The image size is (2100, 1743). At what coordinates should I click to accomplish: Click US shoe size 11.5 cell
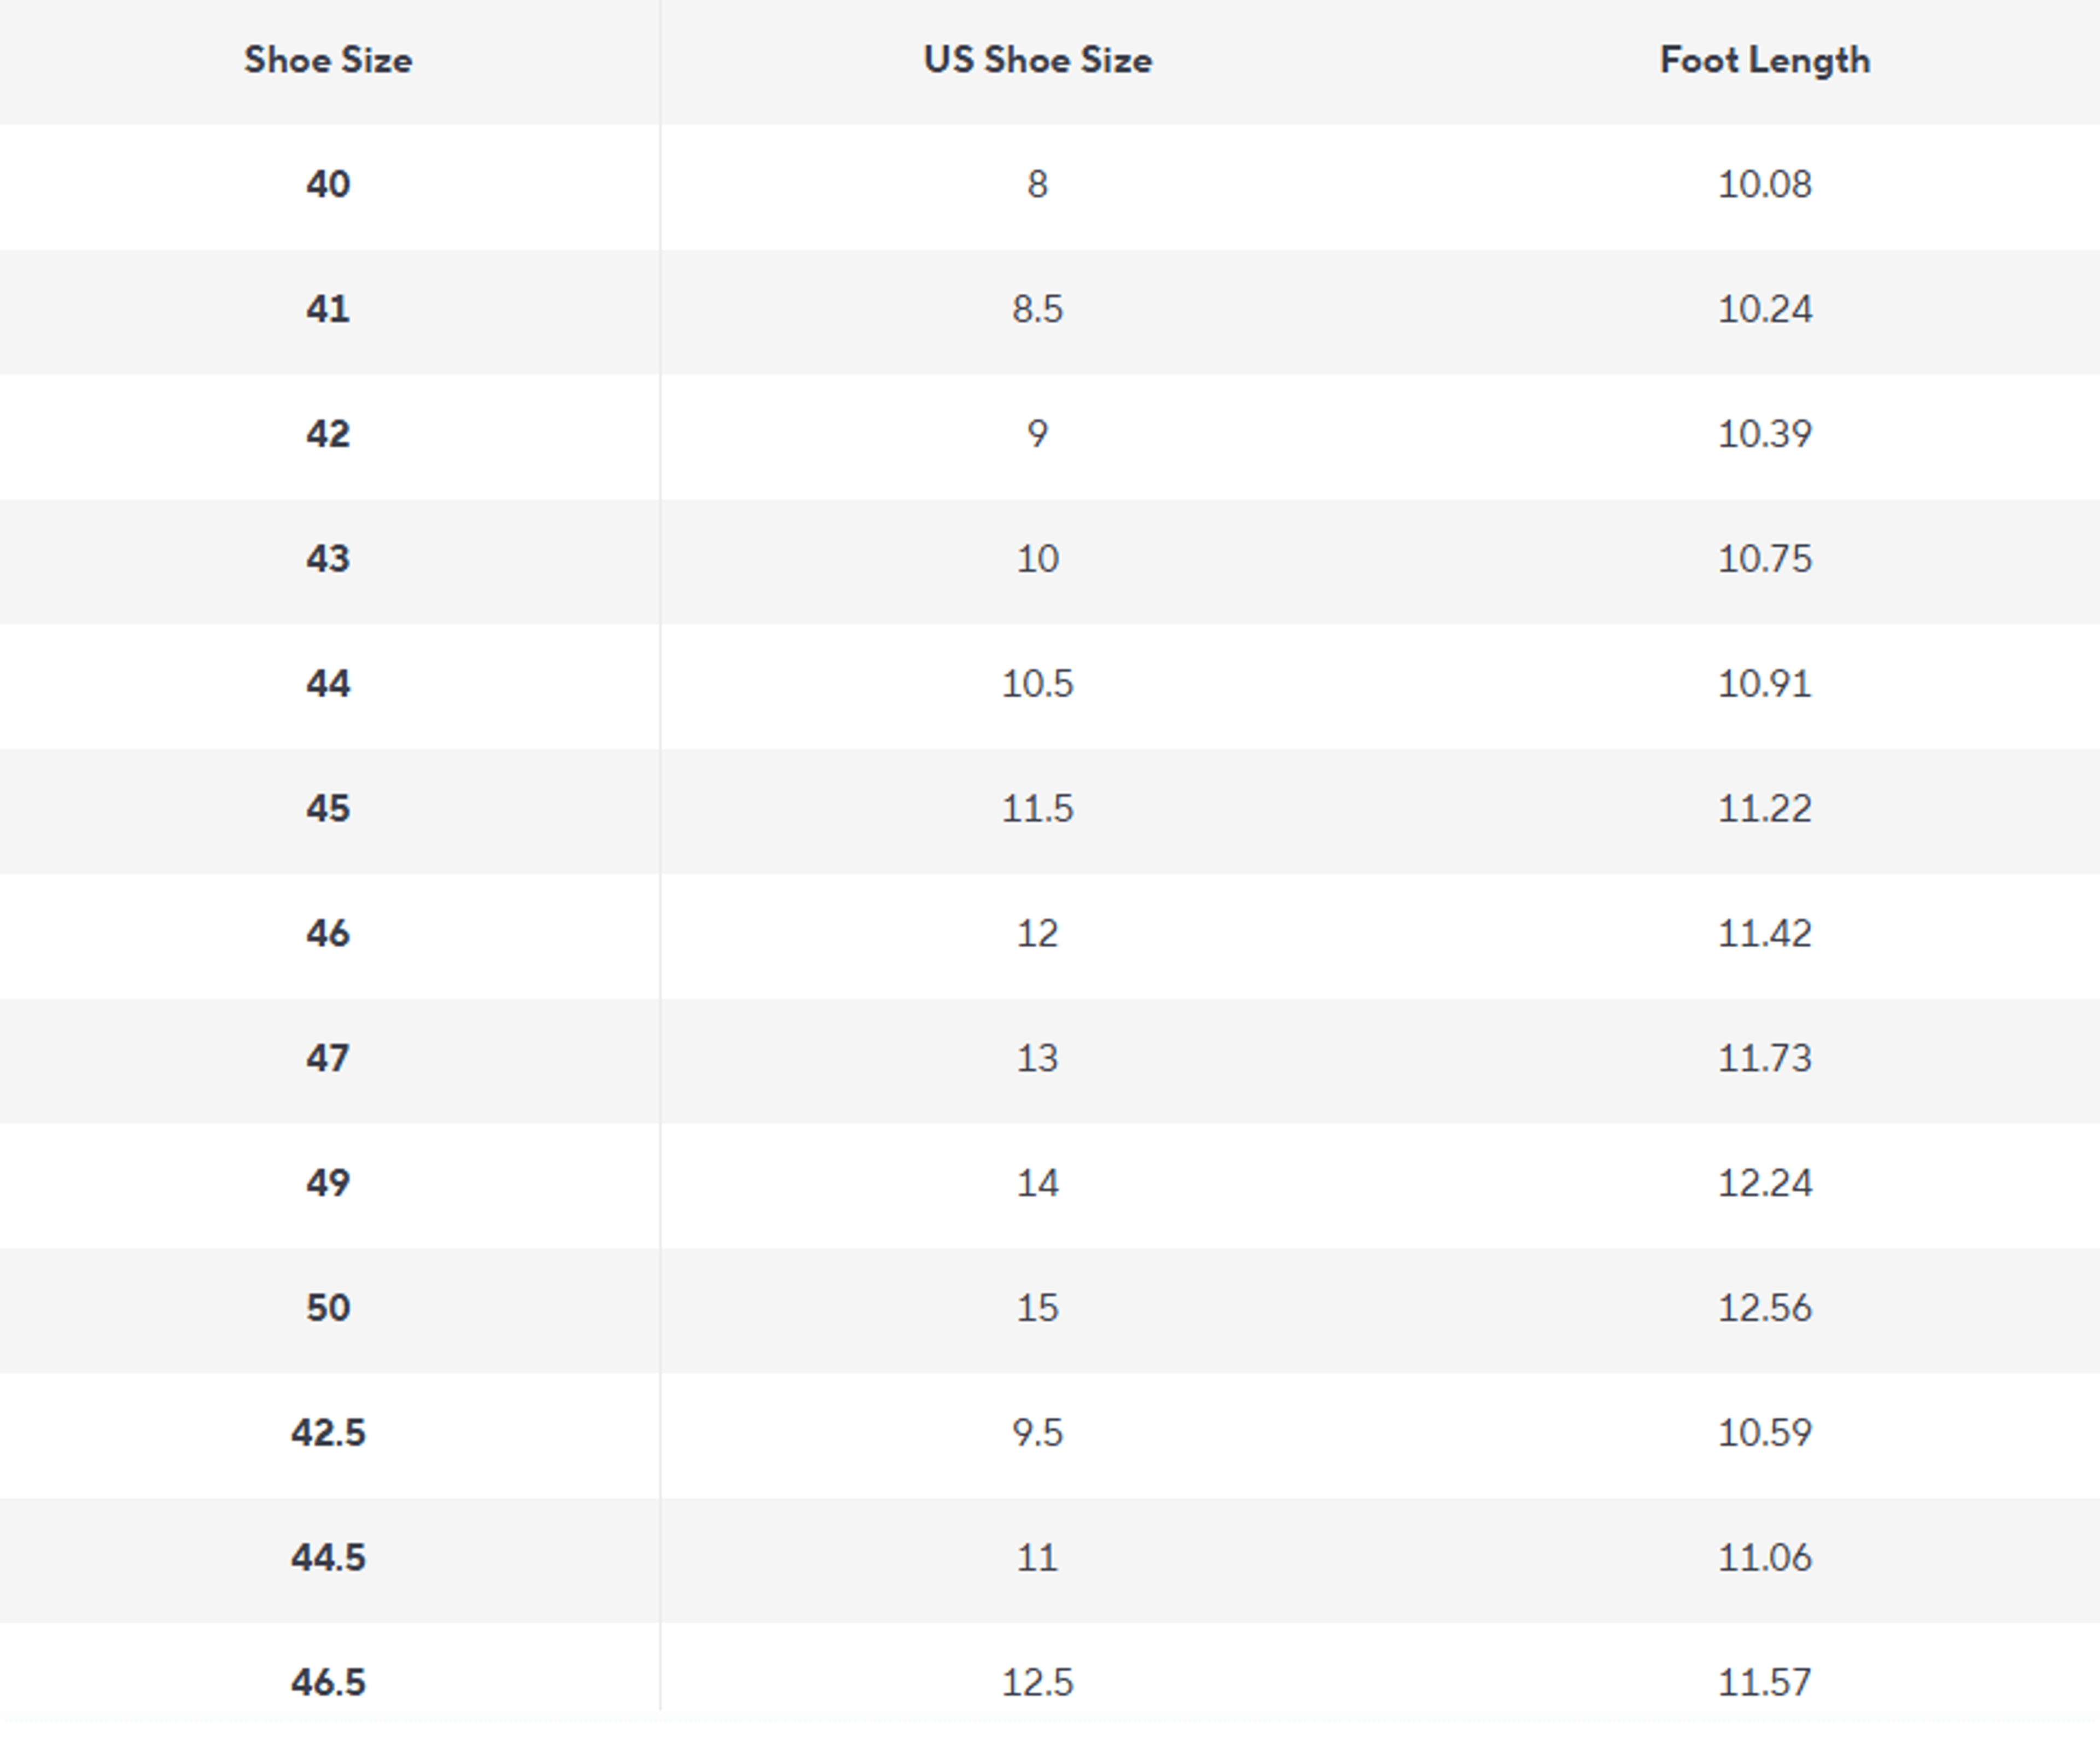tap(1037, 809)
